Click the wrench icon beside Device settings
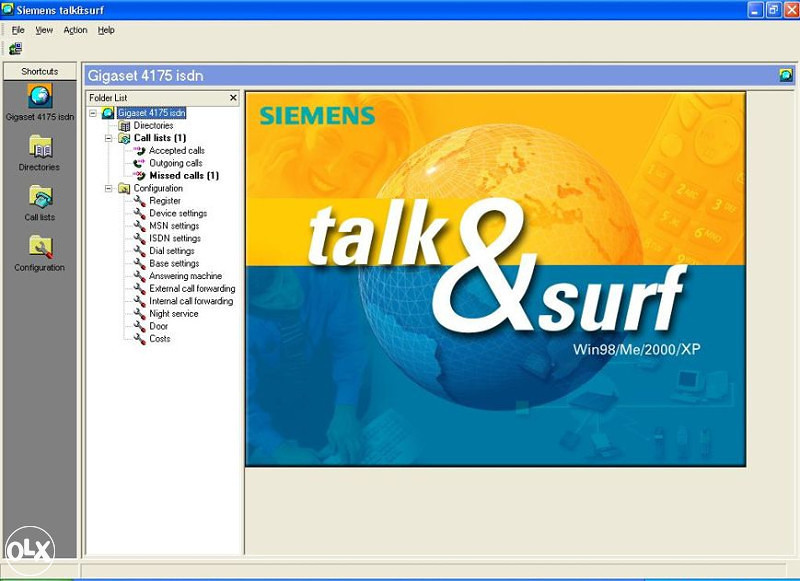 click(x=139, y=213)
